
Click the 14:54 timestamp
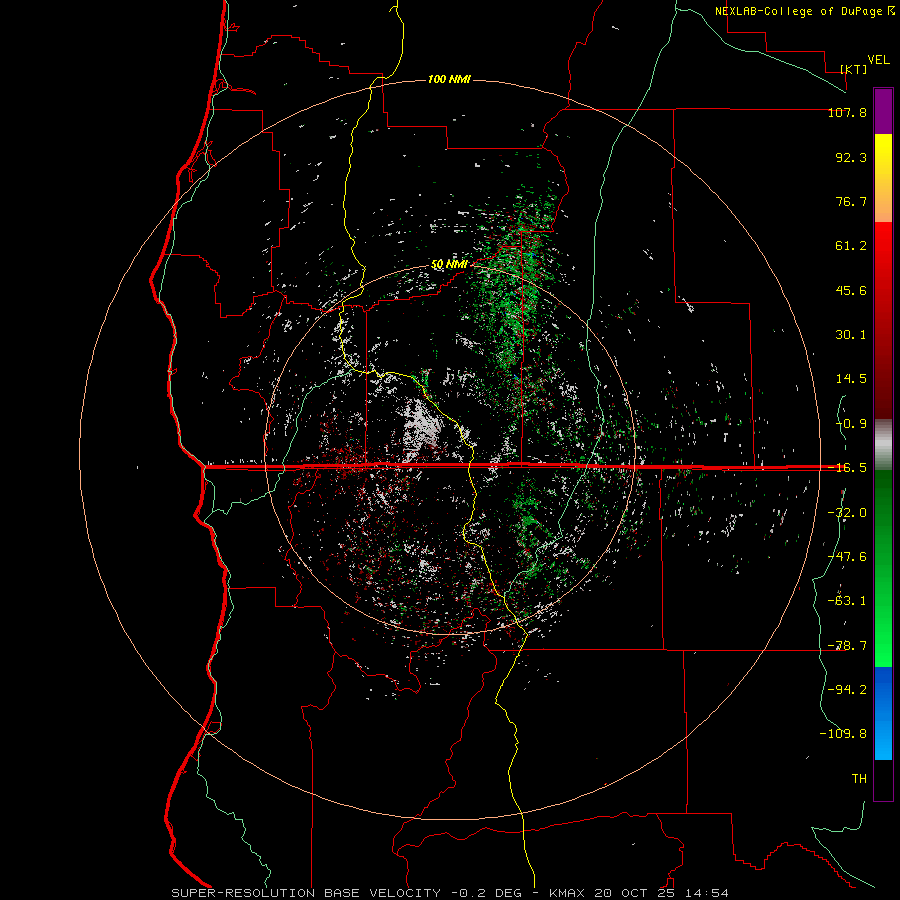coord(709,893)
